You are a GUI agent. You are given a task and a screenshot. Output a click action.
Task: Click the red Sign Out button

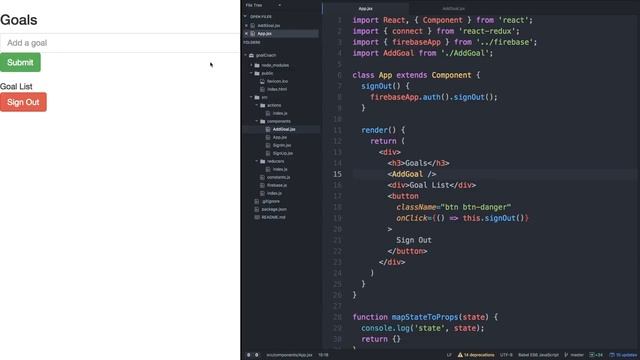[x=23, y=102]
